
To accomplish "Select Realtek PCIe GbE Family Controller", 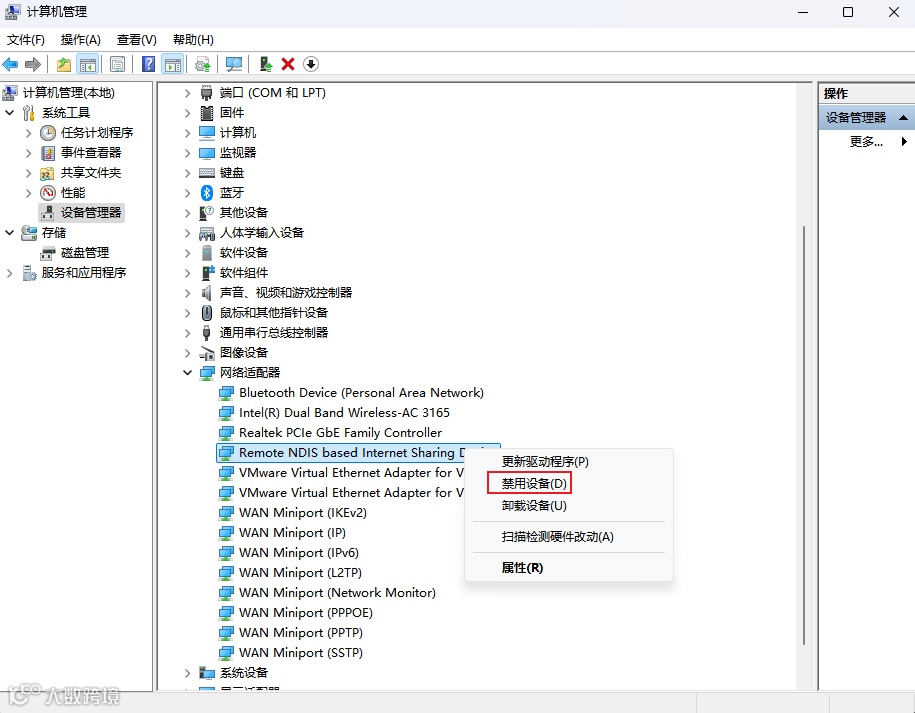I will [340, 433].
